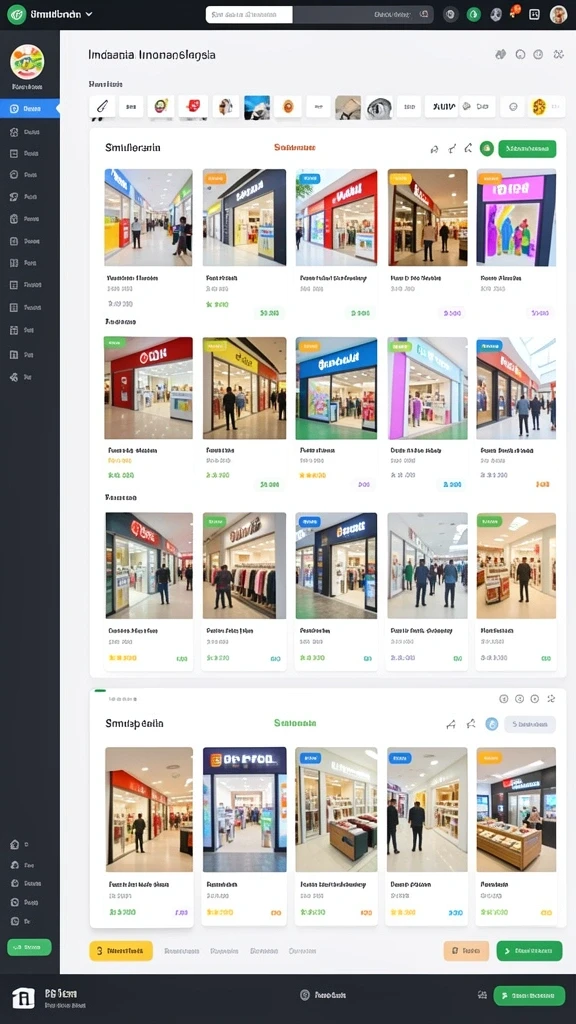Image resolution: width=576 pixels, height=1024 pixels.
Task: Click the green next arrow button at bottom
Action: [x=529, y=951]
